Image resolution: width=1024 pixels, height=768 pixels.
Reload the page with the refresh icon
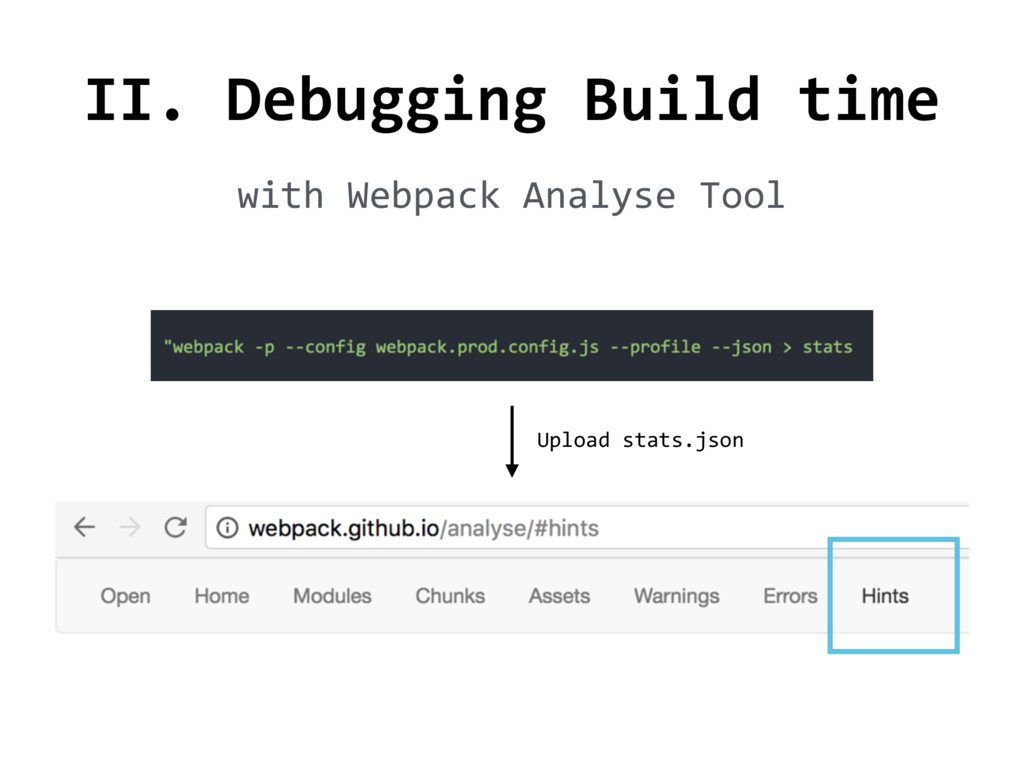pos(176,526)
